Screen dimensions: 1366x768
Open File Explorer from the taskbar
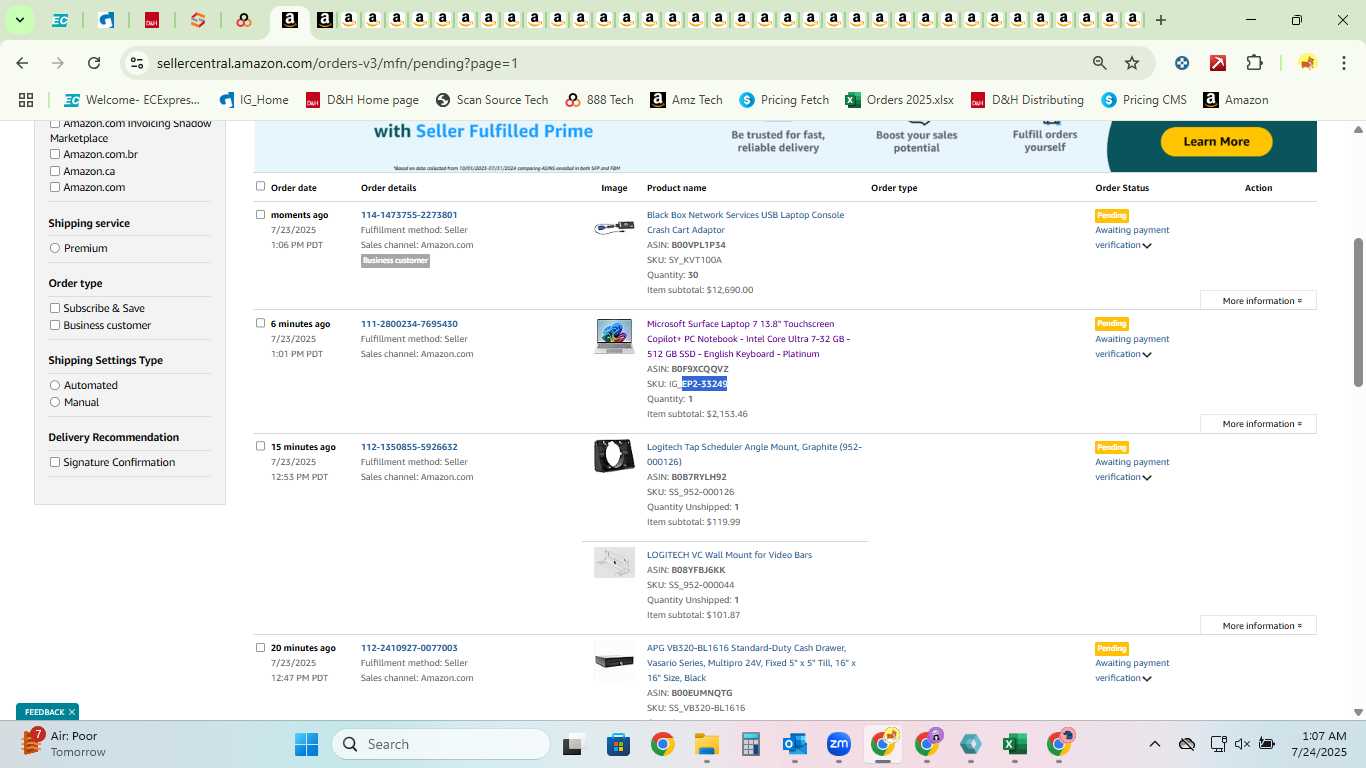tap(707, 744)
